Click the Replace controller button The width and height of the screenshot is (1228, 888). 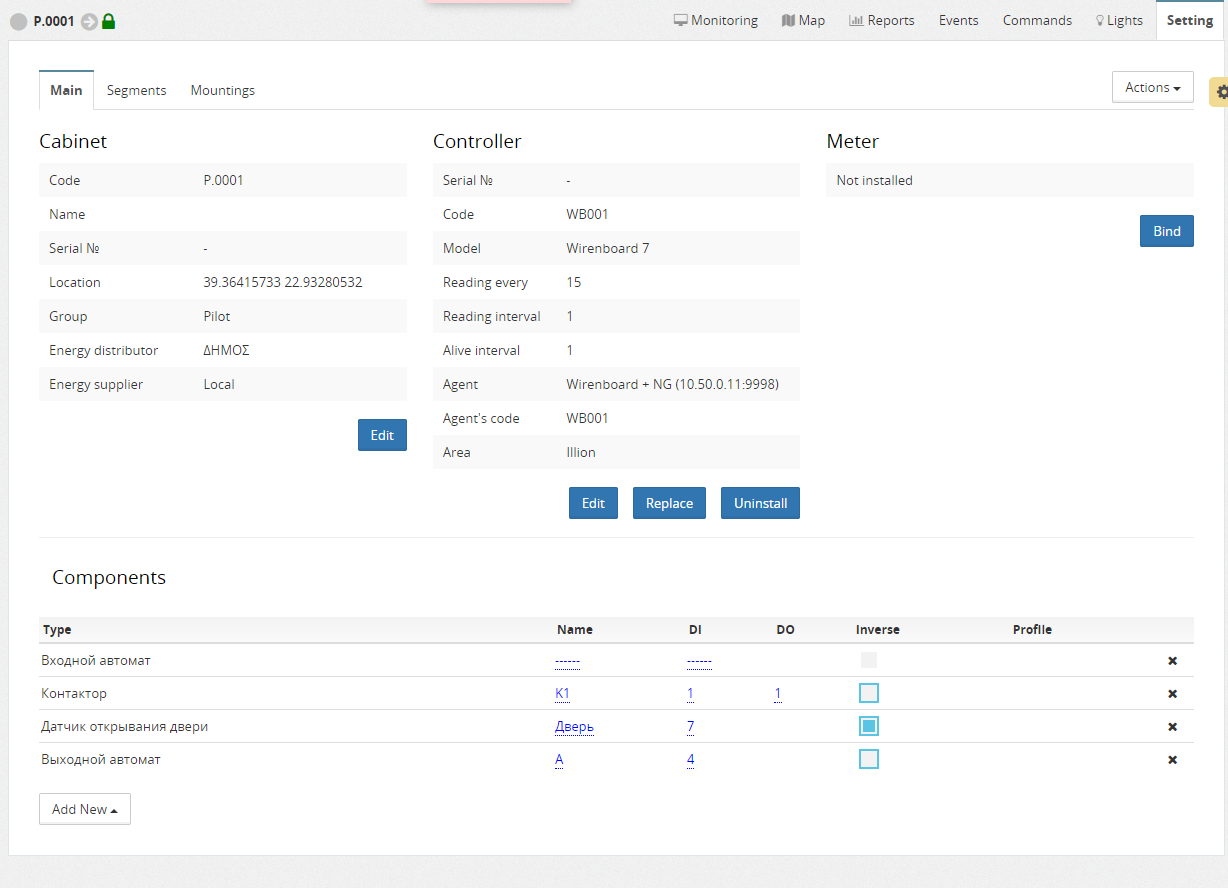click(x=669, y=503)
